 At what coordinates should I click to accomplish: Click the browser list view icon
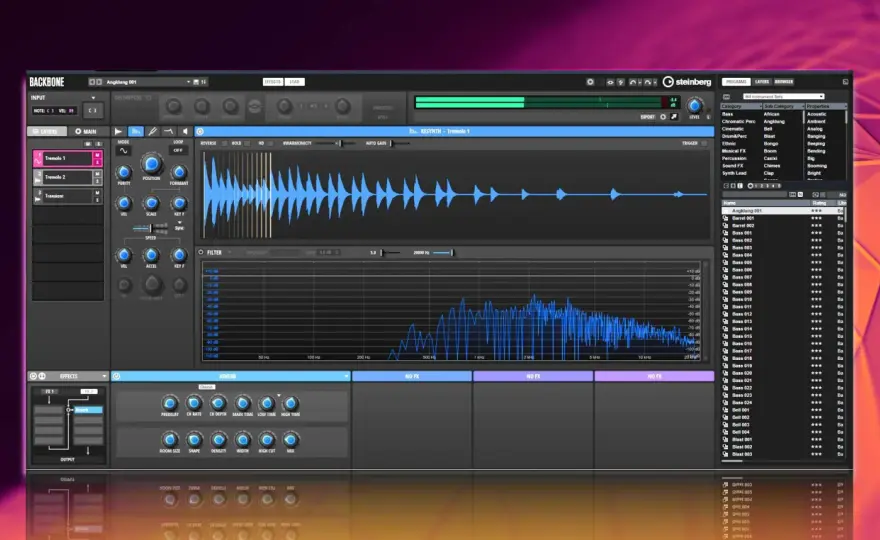coord(726,97)
